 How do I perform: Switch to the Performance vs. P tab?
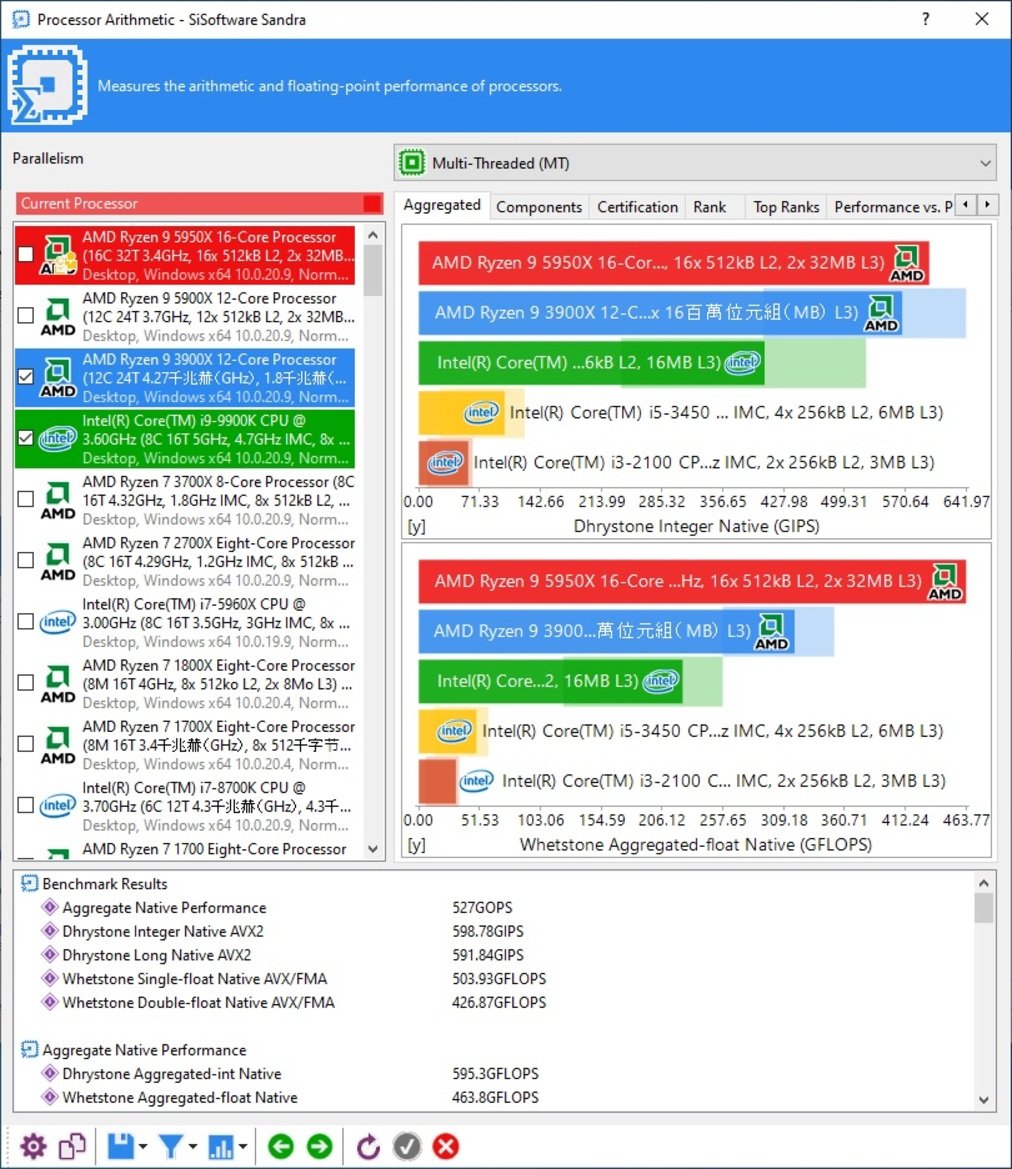pyautogui.click(x=892, y=207)
